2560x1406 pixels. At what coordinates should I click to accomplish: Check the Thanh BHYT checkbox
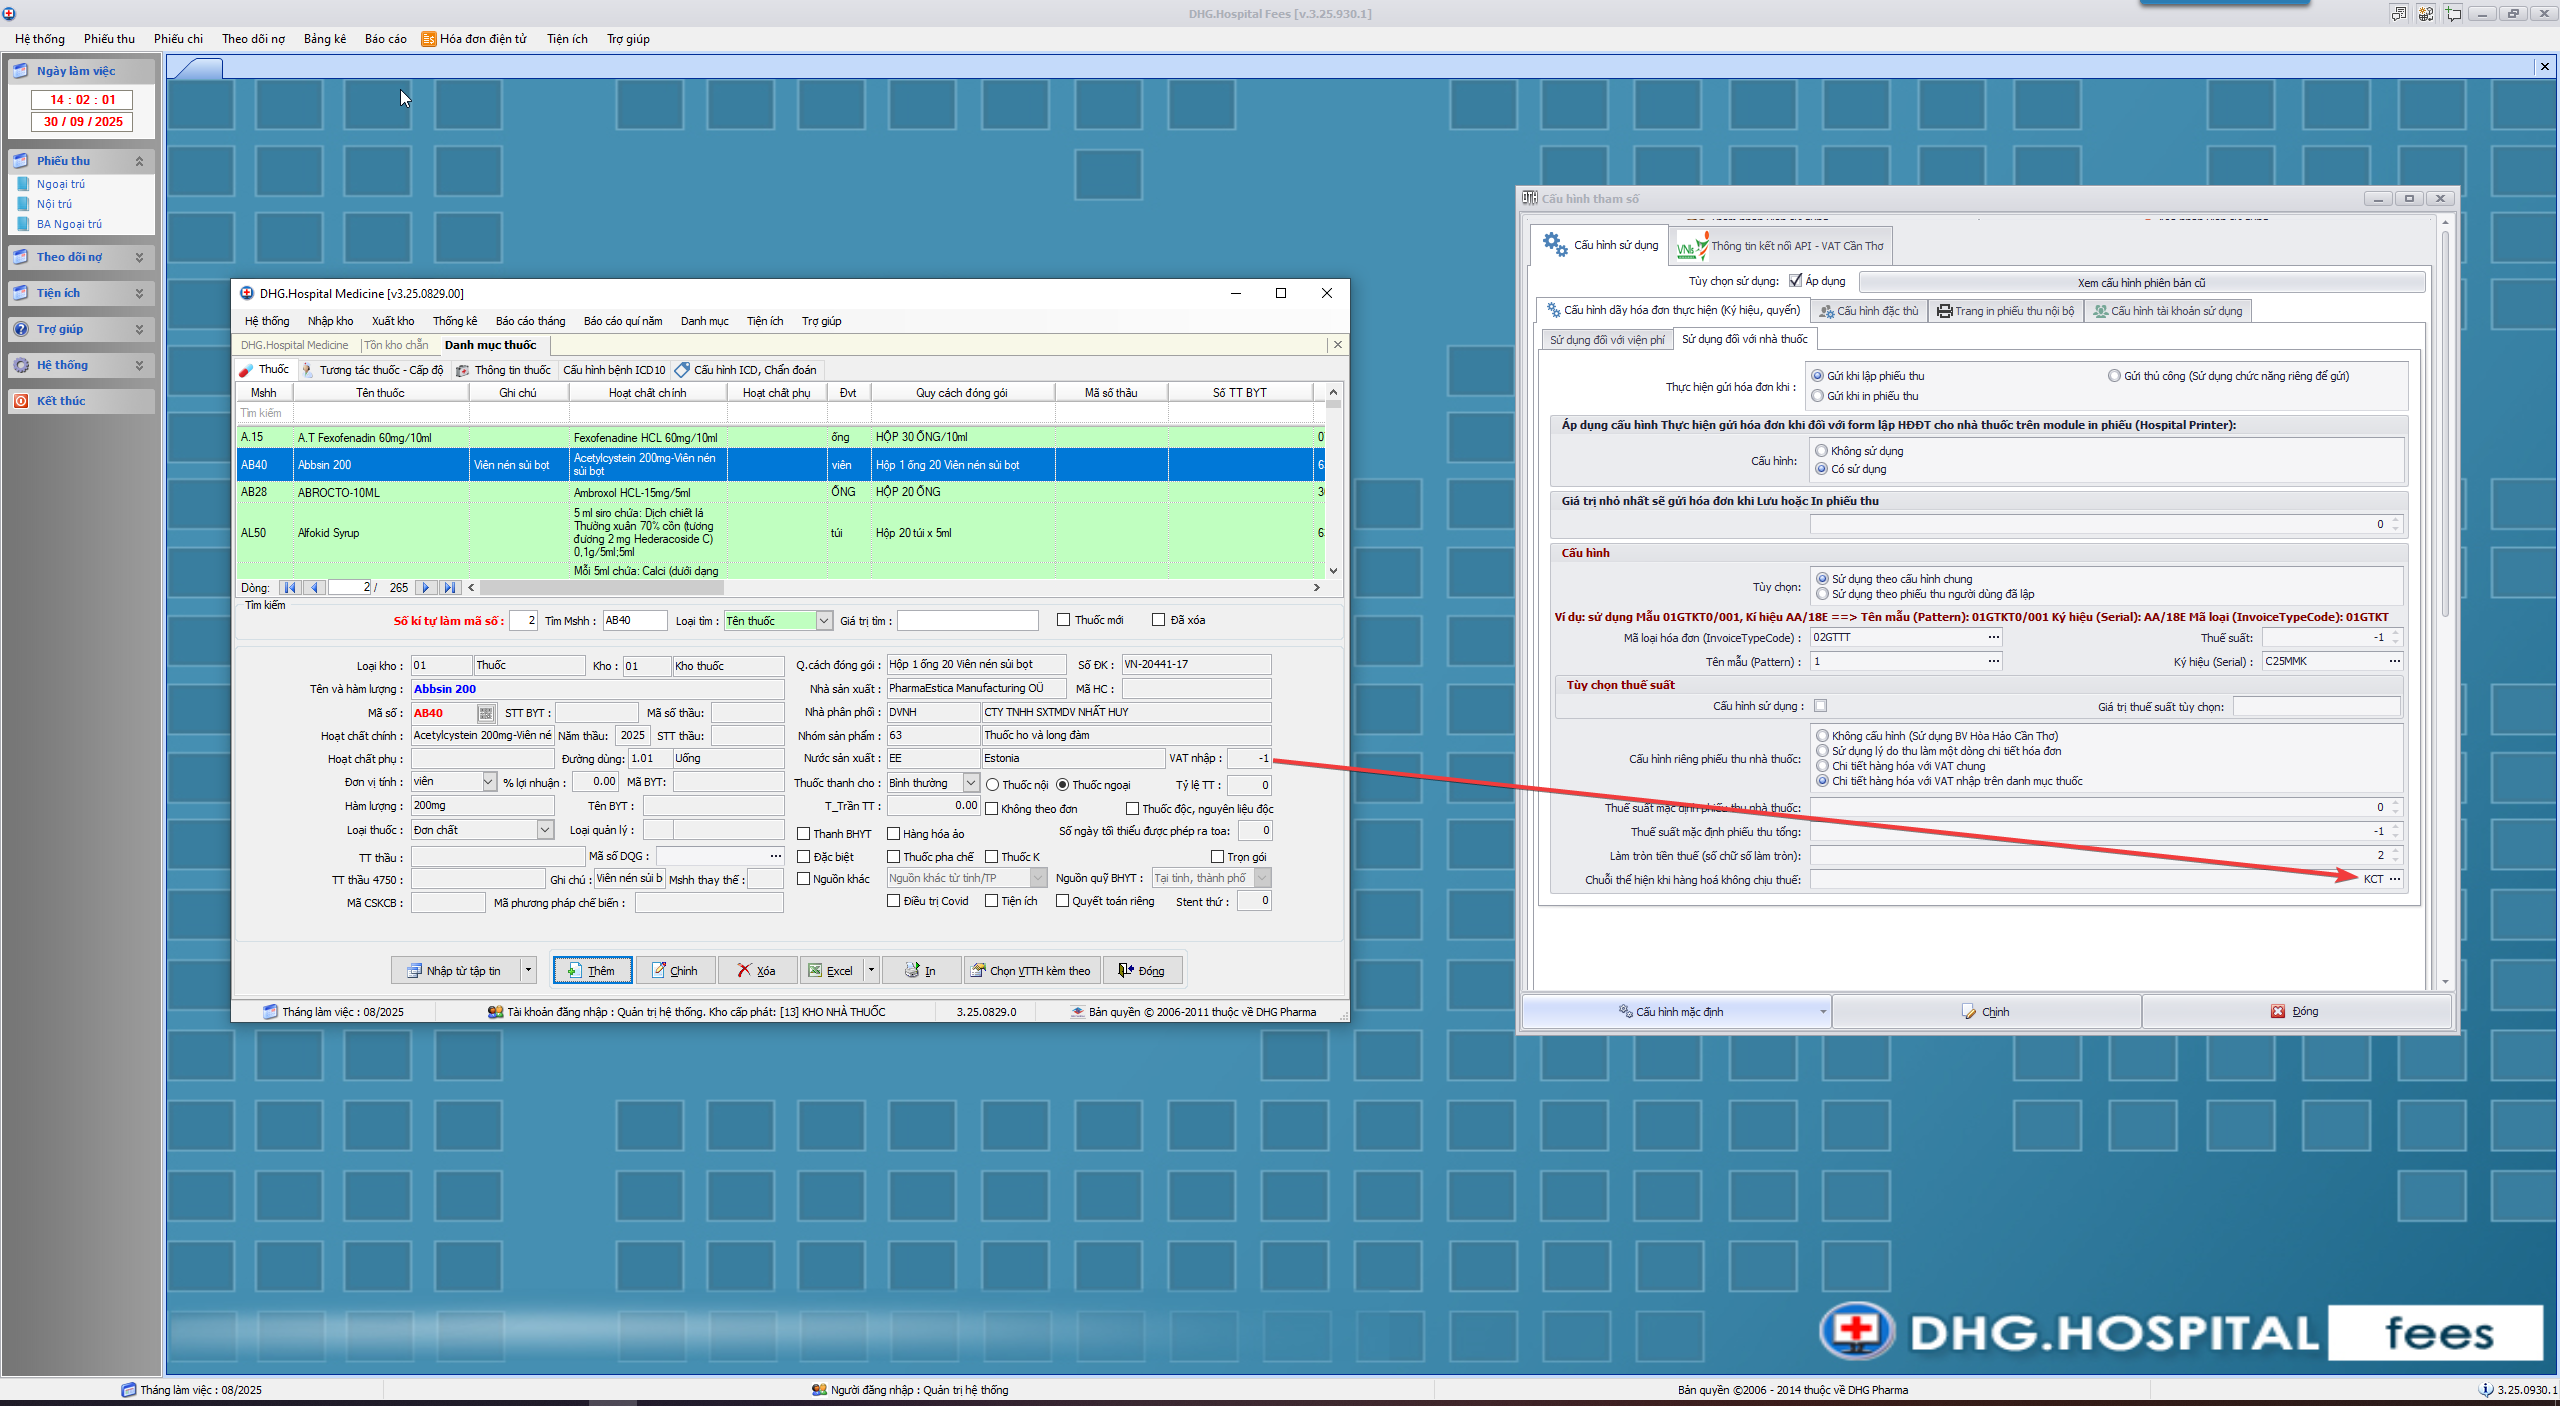pyautogui.click(x=803, y=833)
